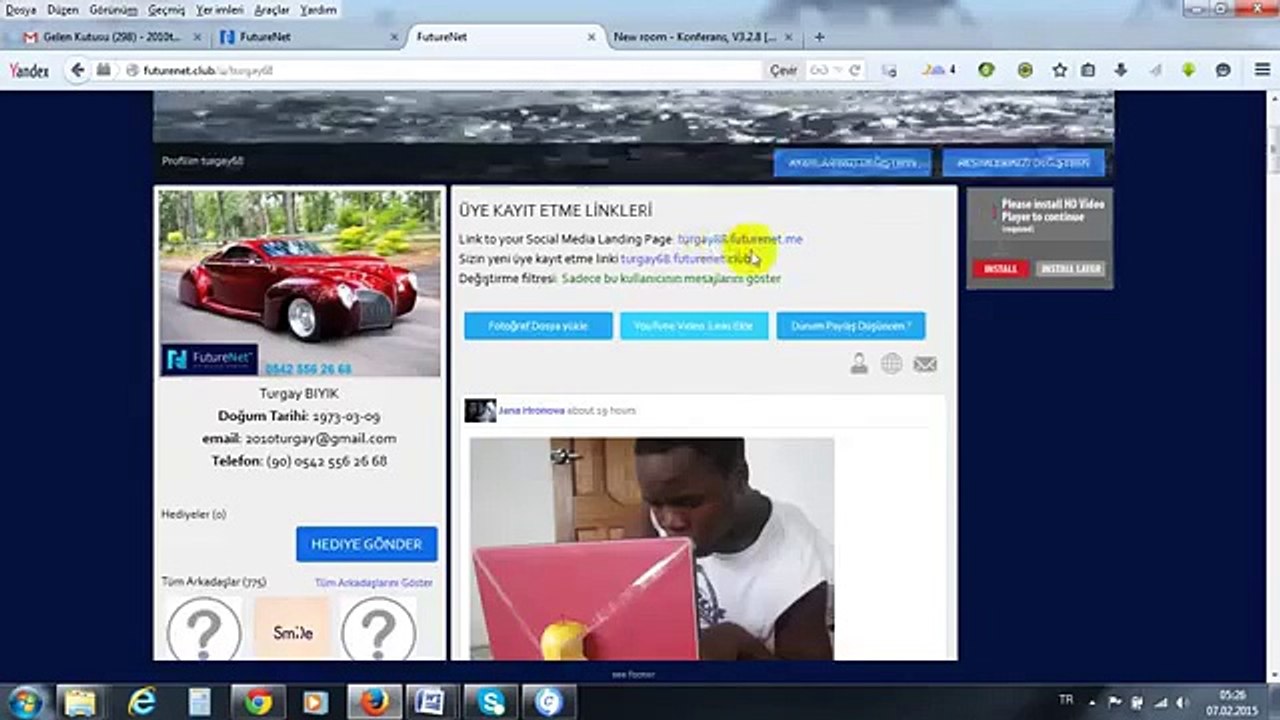Click the taskbar clock showing 05:26

pos(1232,702)
